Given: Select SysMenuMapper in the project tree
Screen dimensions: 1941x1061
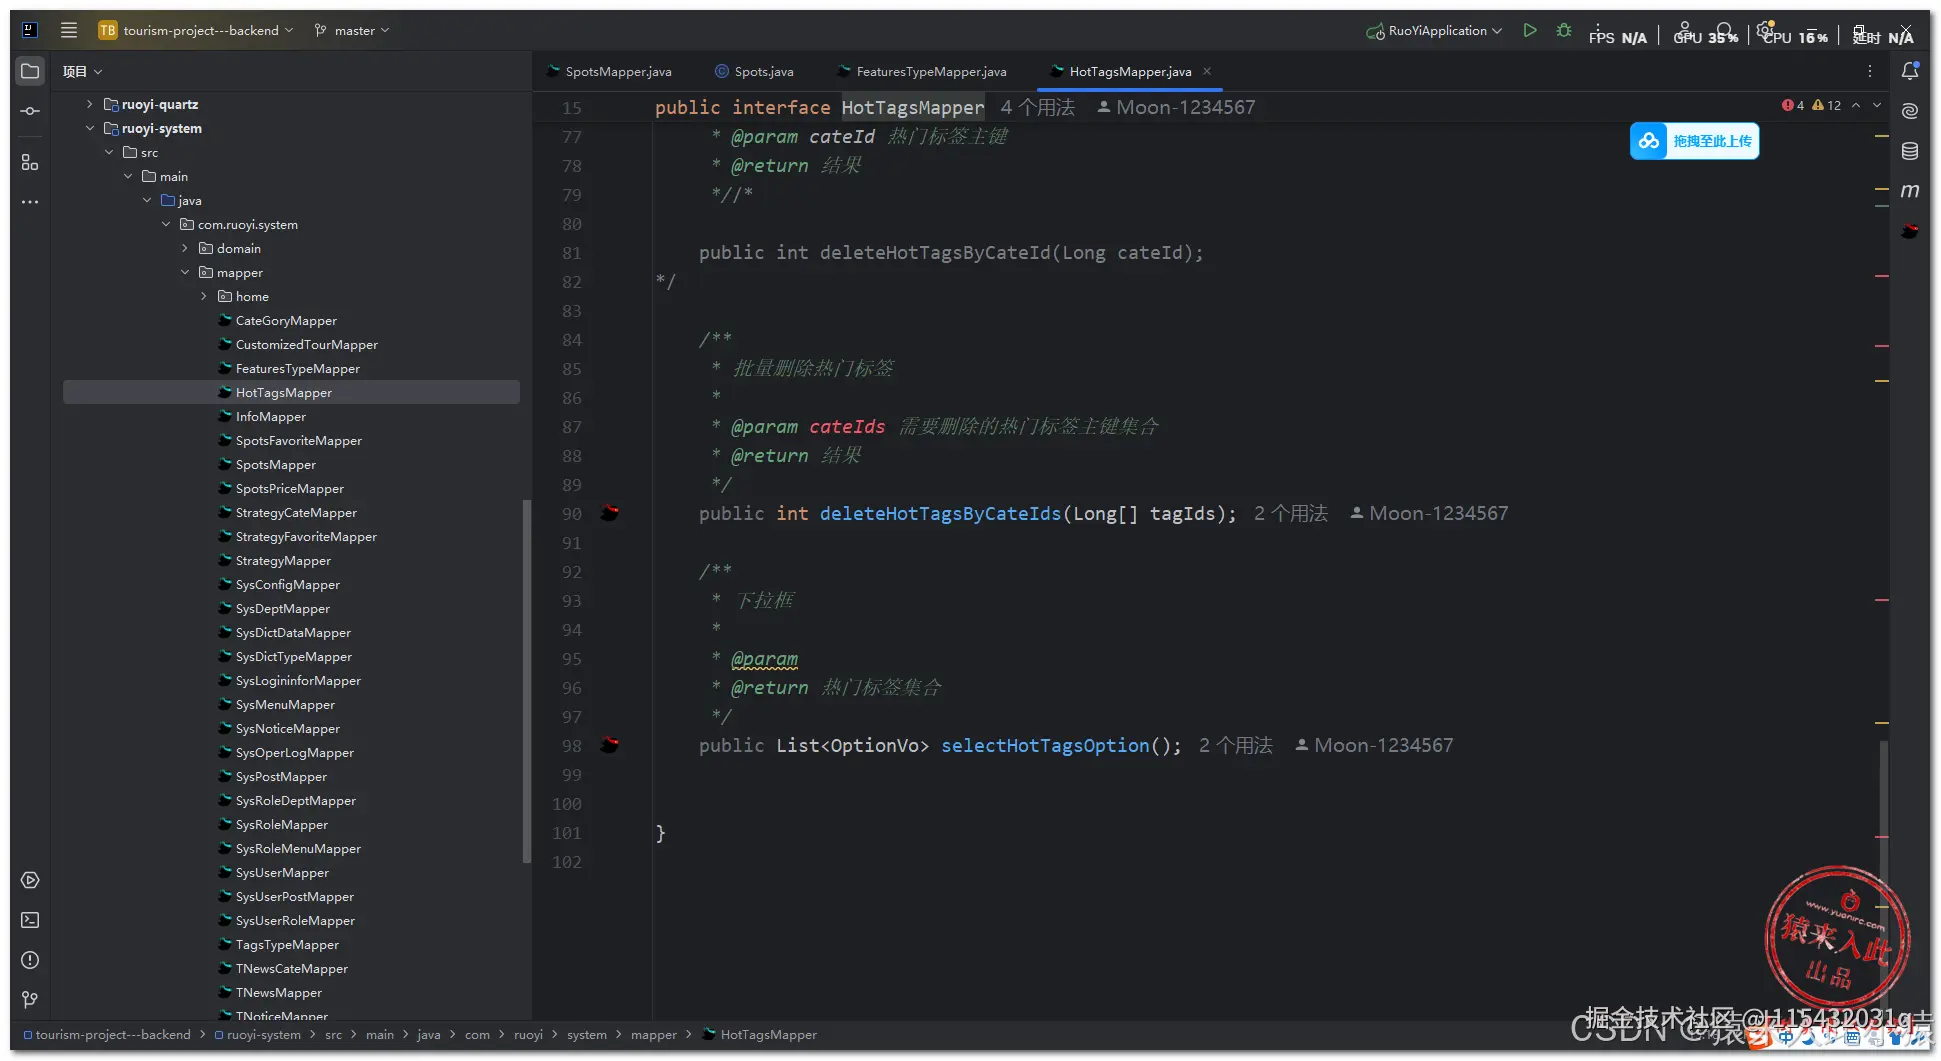Looking at the screenshot, I should pyautogui.click(x=285, y=704).
